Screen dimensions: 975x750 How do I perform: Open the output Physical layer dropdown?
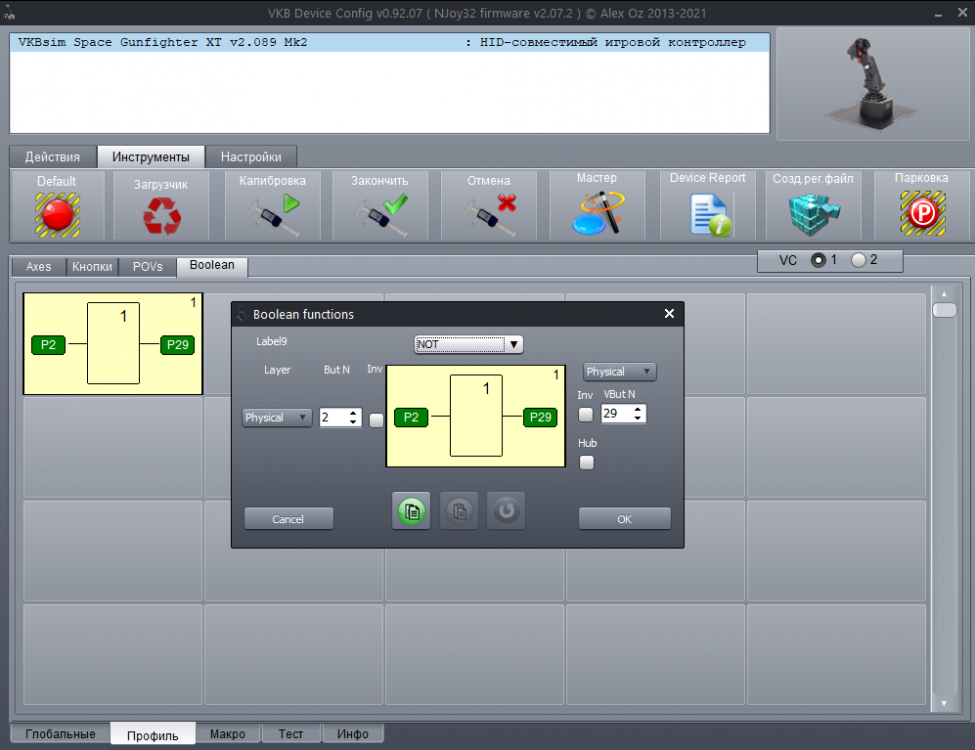619,371
